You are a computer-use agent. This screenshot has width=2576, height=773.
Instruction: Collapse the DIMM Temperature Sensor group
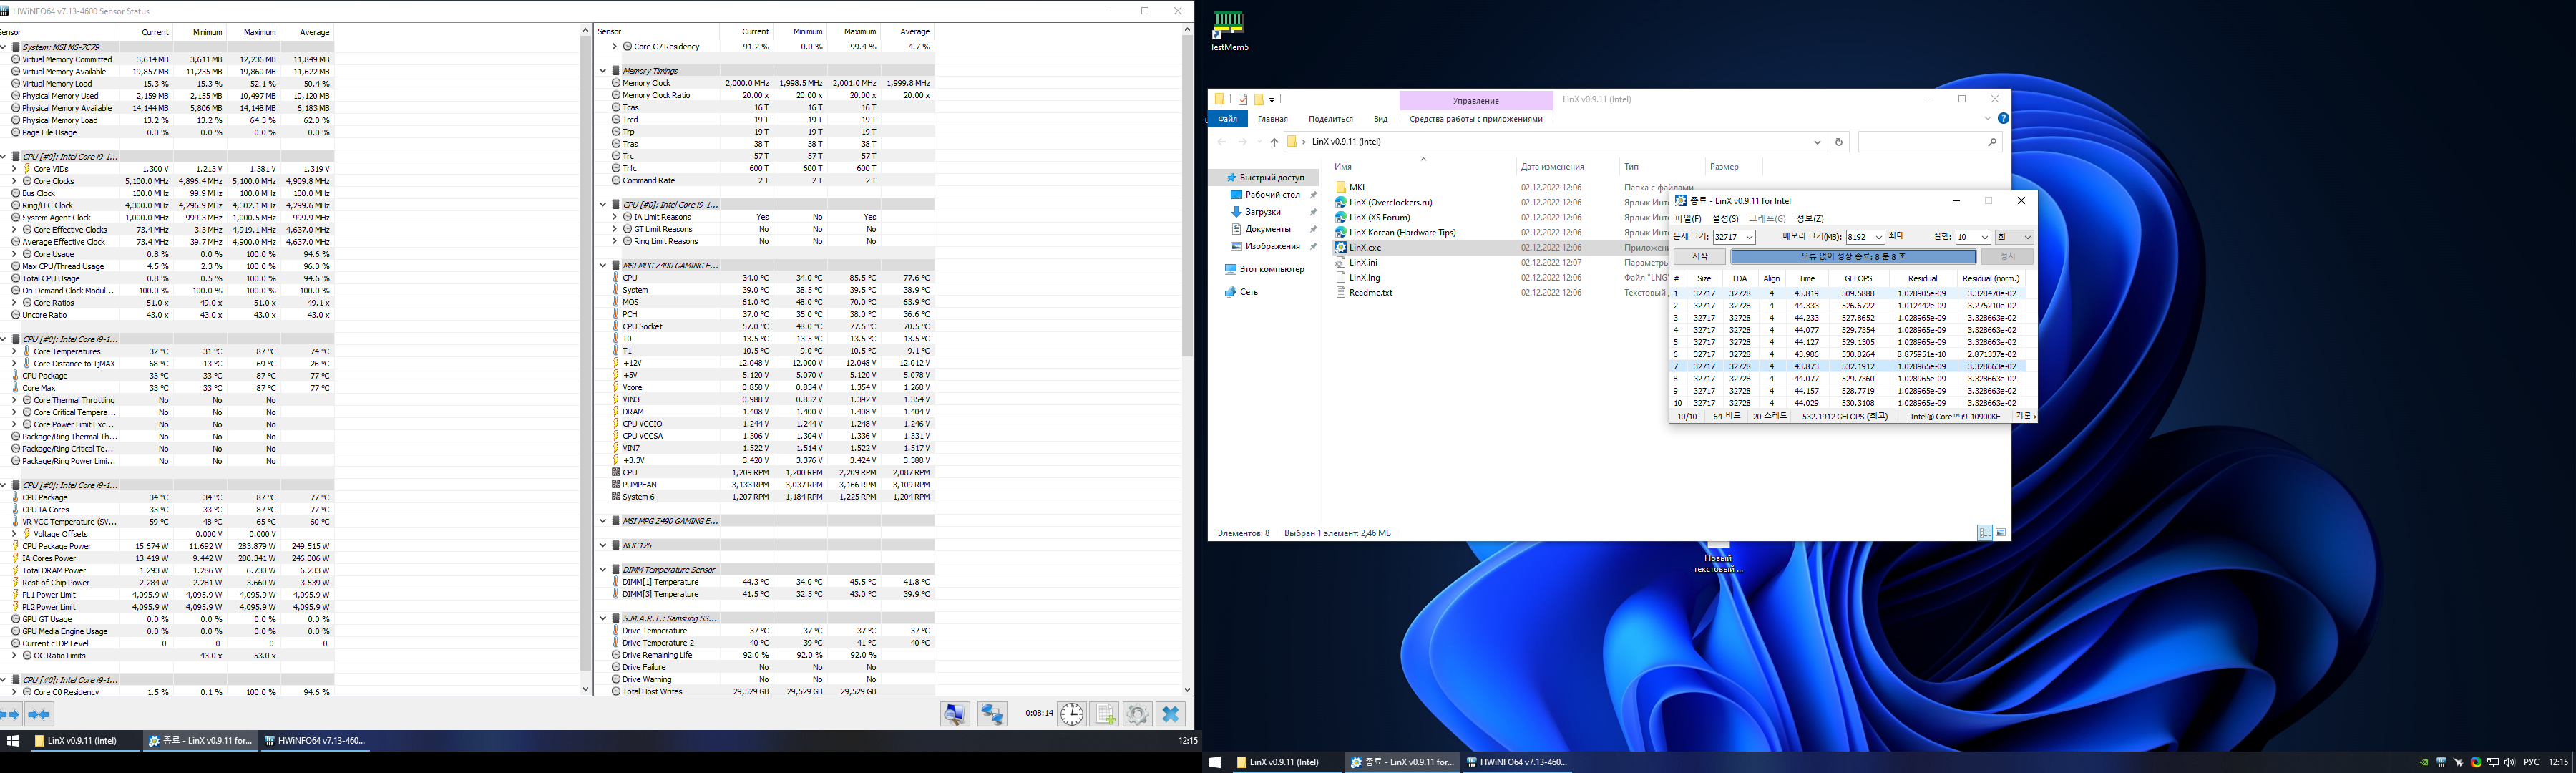point(603,570)
